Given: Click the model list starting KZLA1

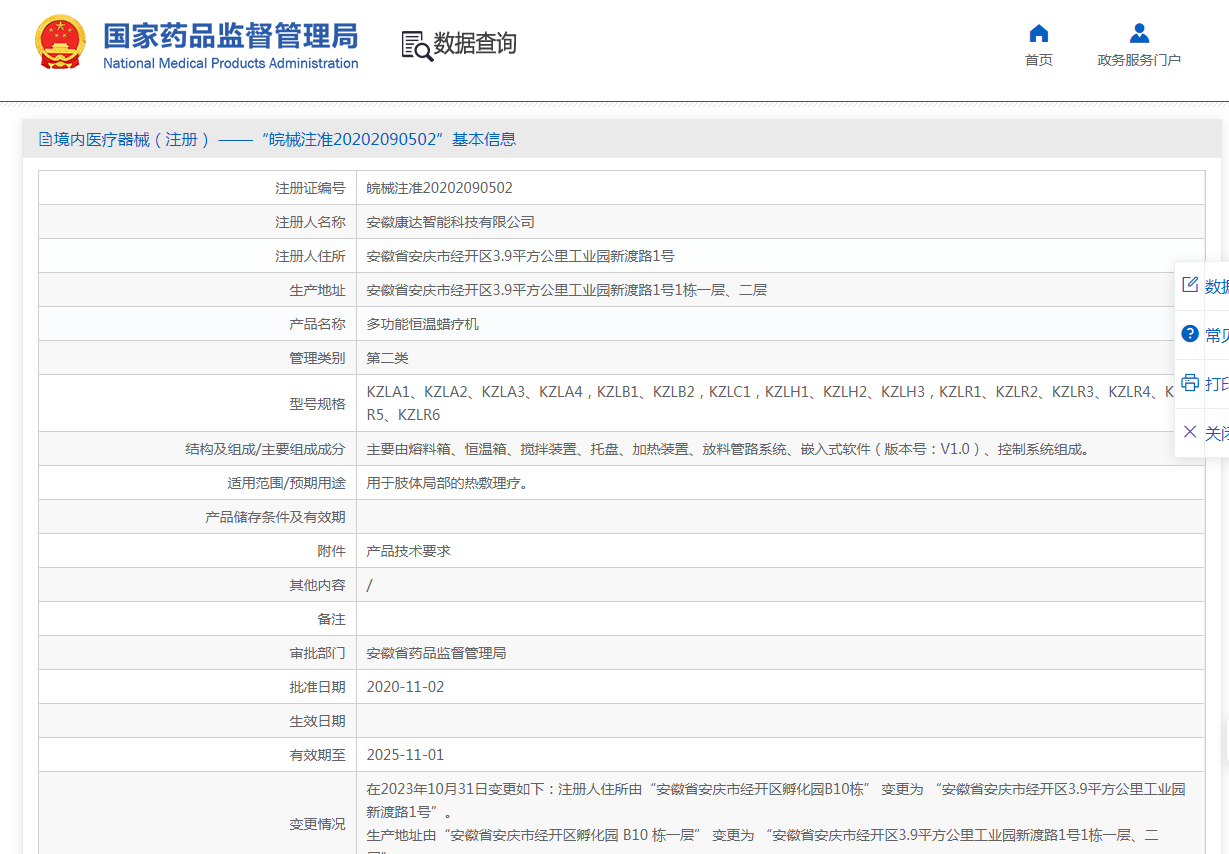Looking at the screenshot, I should pos(770,403).
